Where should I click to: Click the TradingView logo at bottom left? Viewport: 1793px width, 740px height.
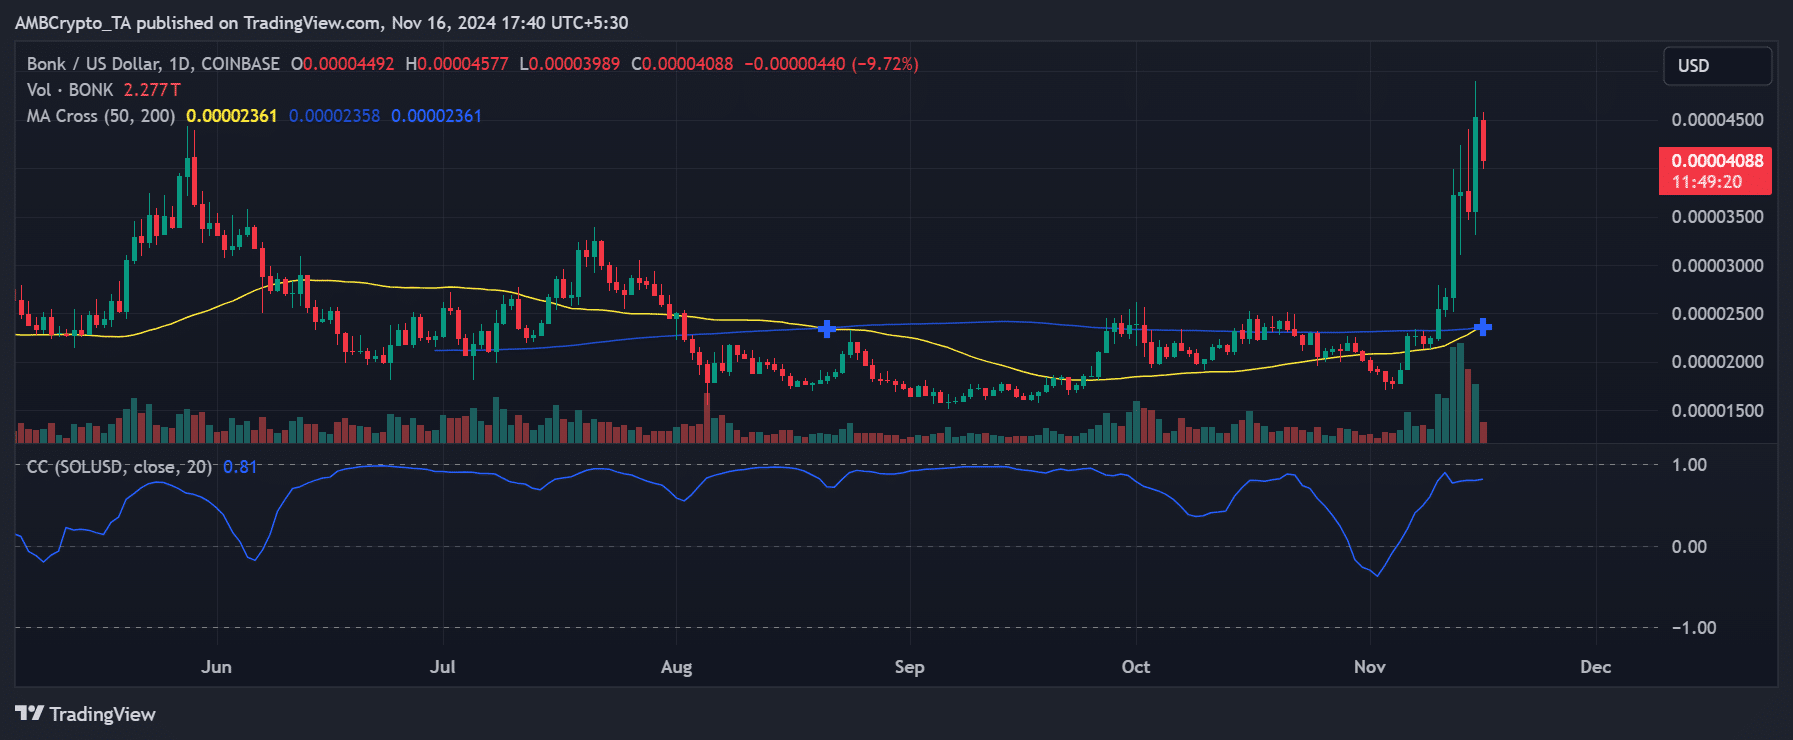[85, 714]
